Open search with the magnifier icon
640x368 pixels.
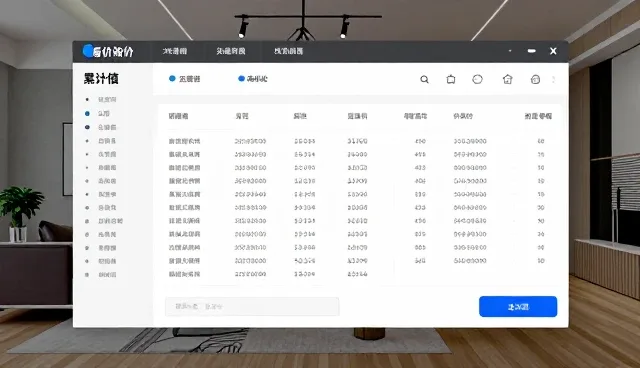point(424,79)
